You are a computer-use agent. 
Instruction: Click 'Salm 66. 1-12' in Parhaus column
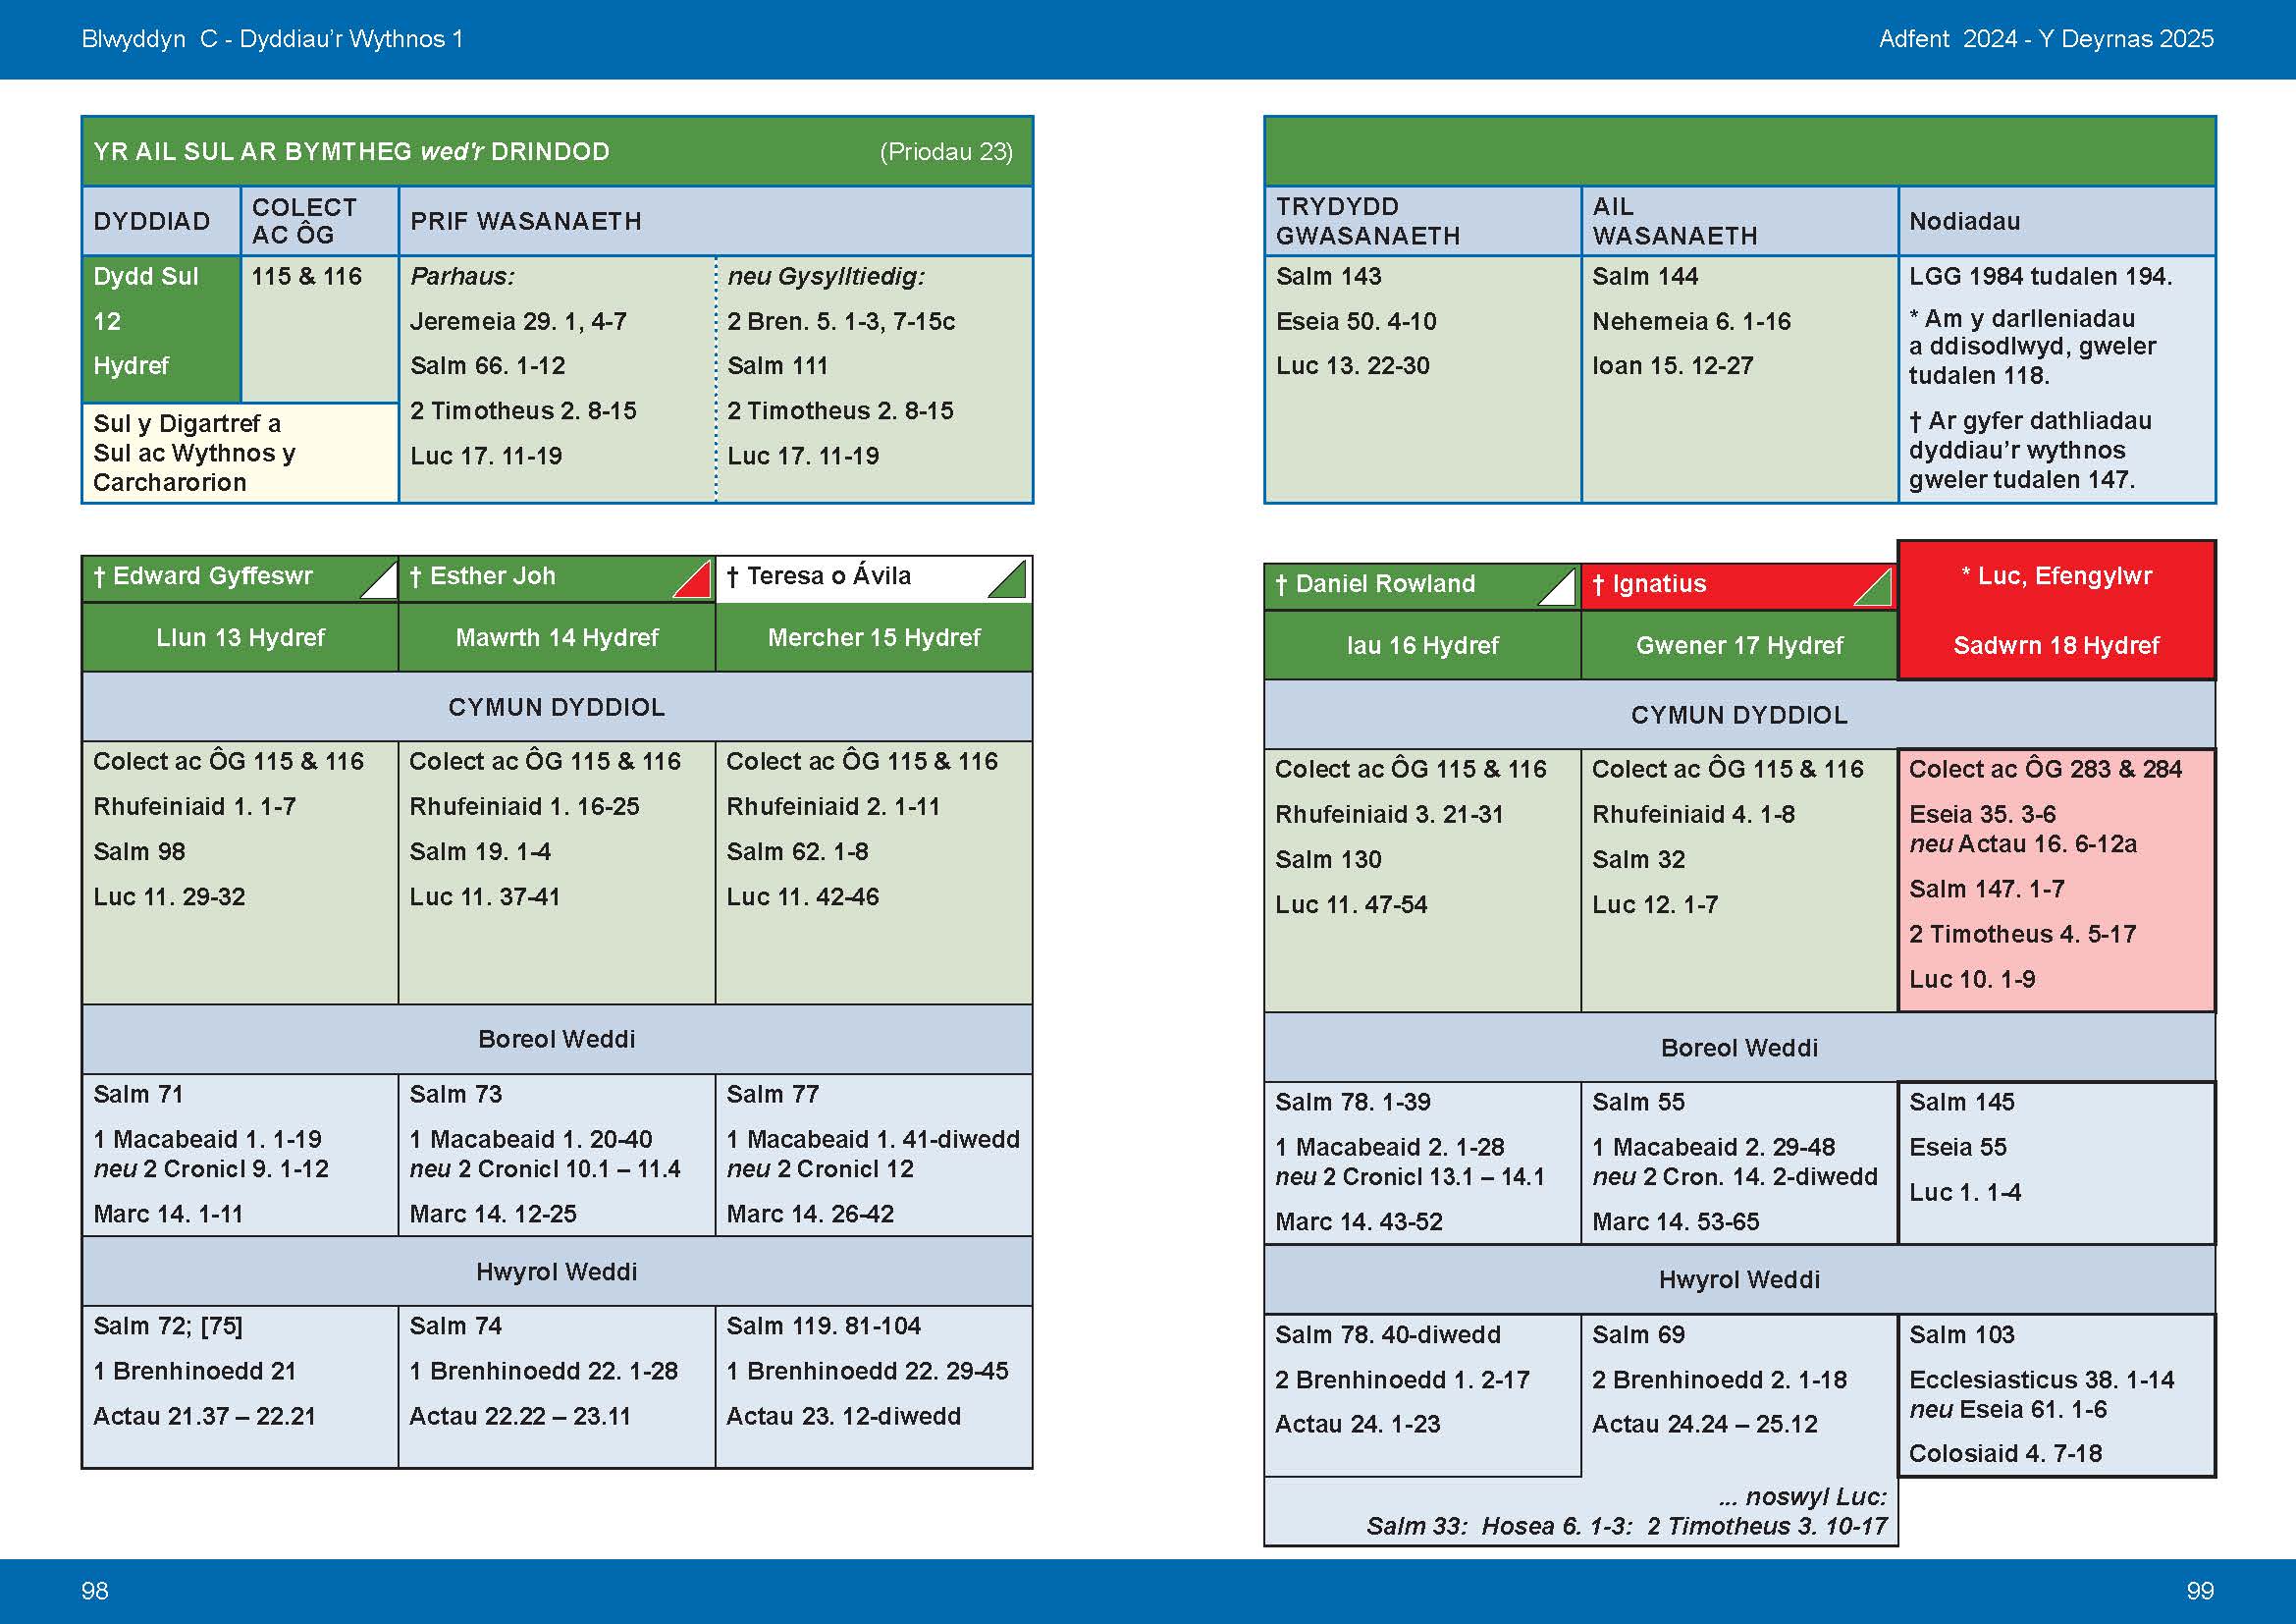pos(487,366)
